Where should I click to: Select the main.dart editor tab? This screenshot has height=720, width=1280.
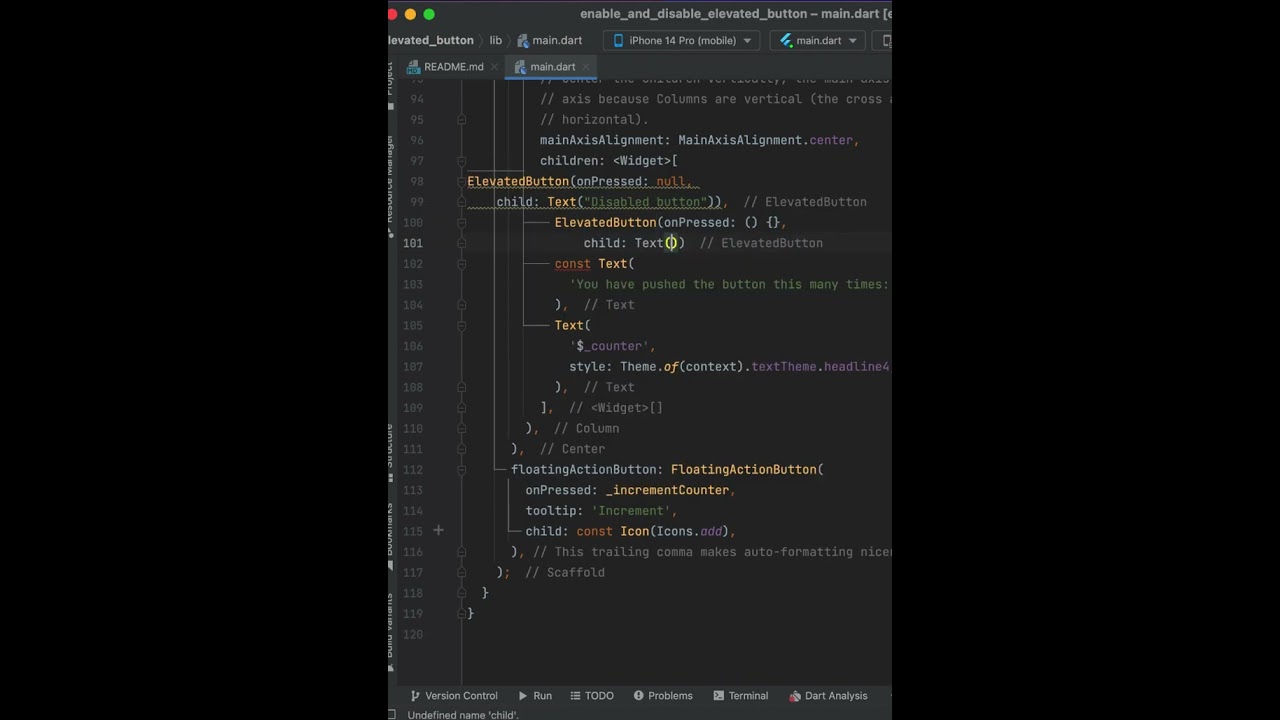pos(552,67)
